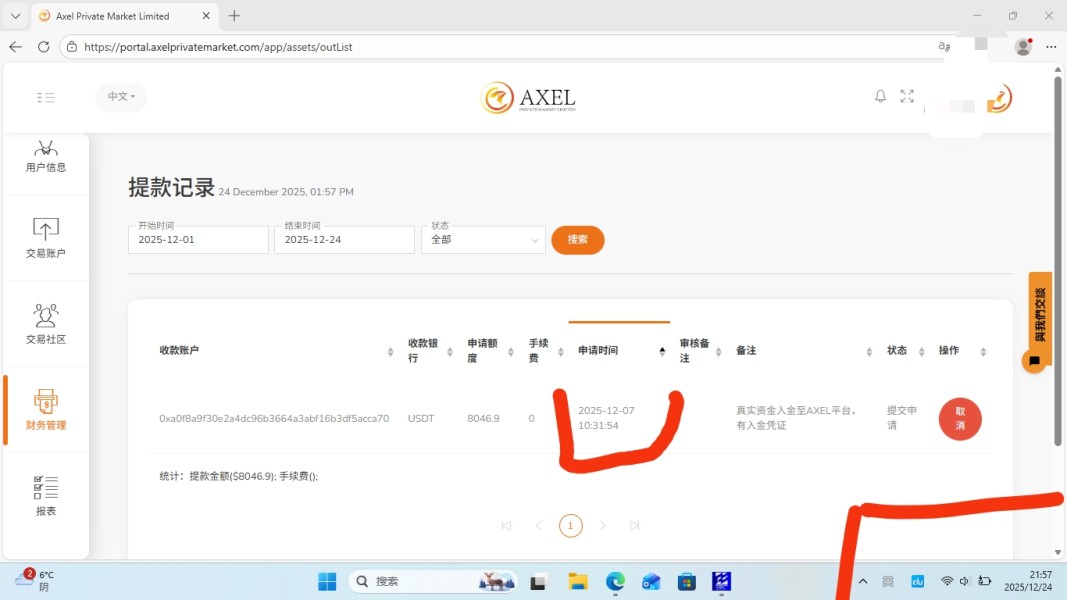Open 报表 in the sidebar

point(46,496)
